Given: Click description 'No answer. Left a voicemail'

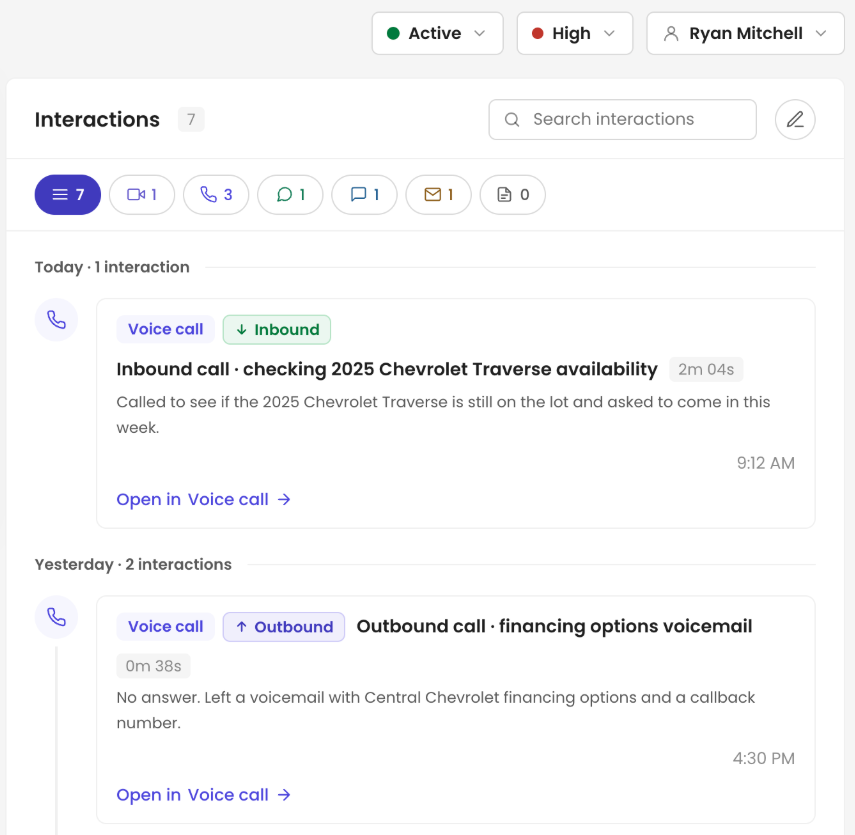Looking at the screenshot, I should click(436, 710).
